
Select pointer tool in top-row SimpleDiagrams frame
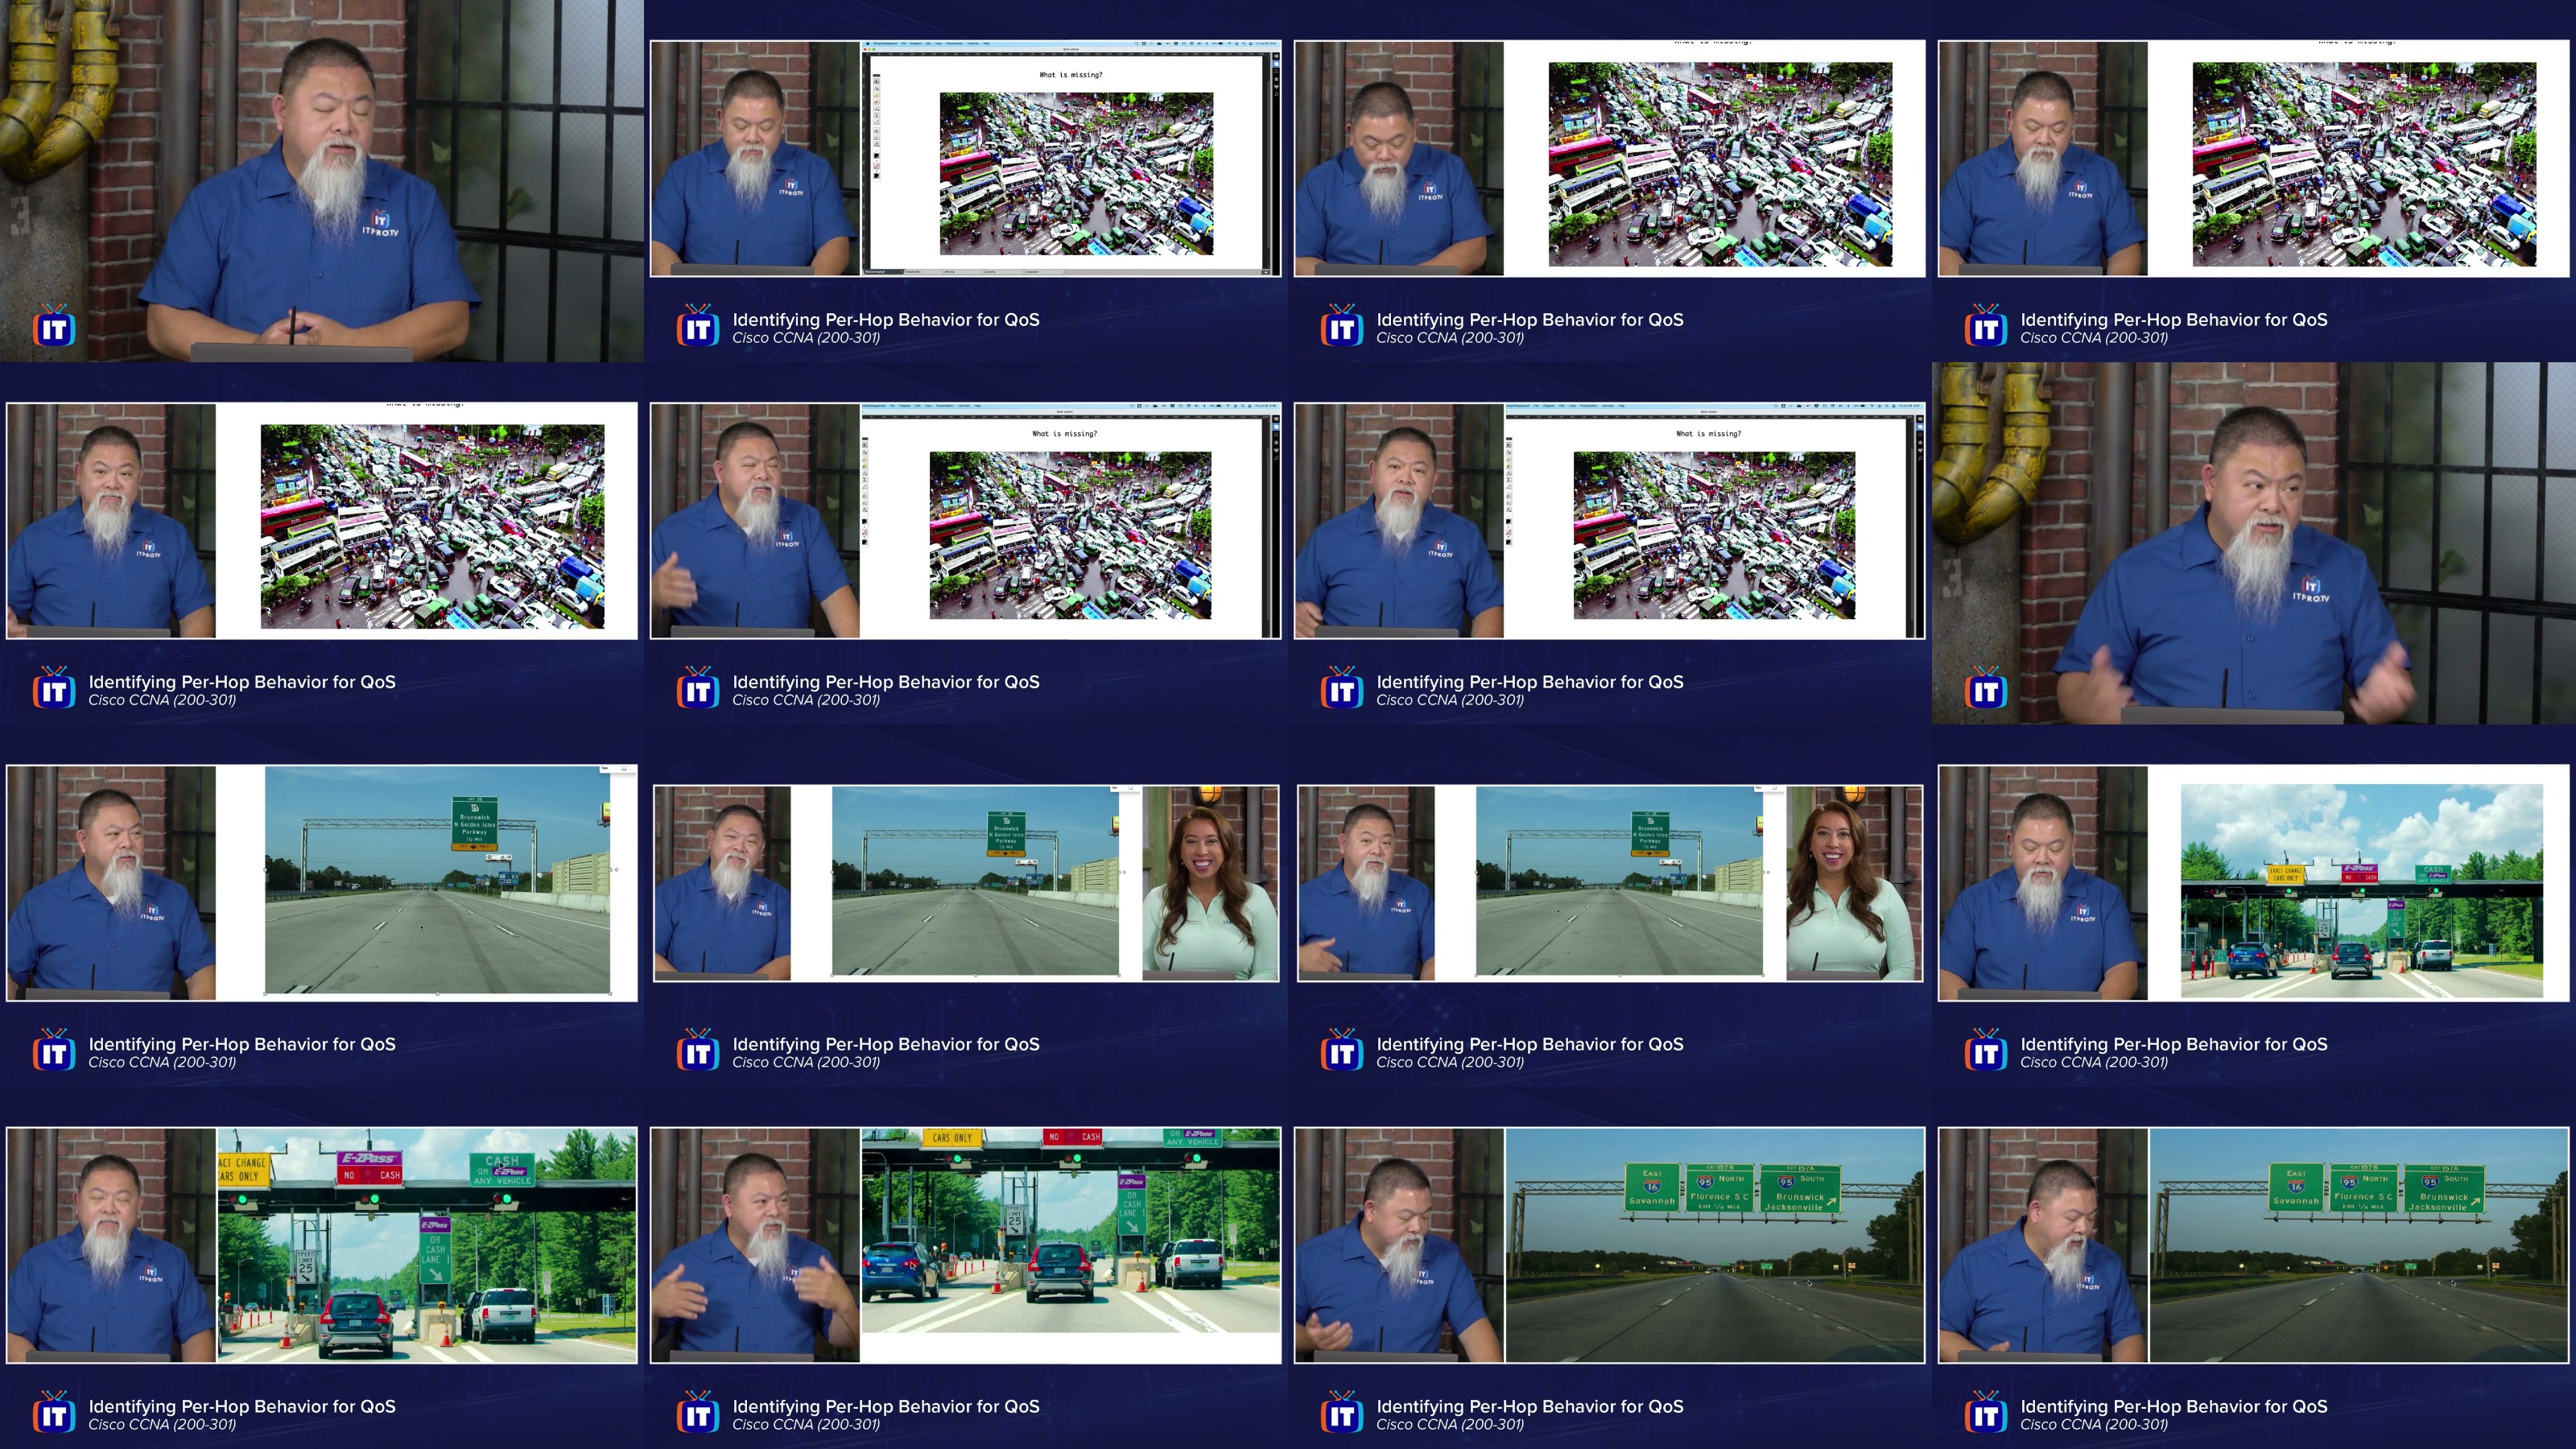(877, 82)
